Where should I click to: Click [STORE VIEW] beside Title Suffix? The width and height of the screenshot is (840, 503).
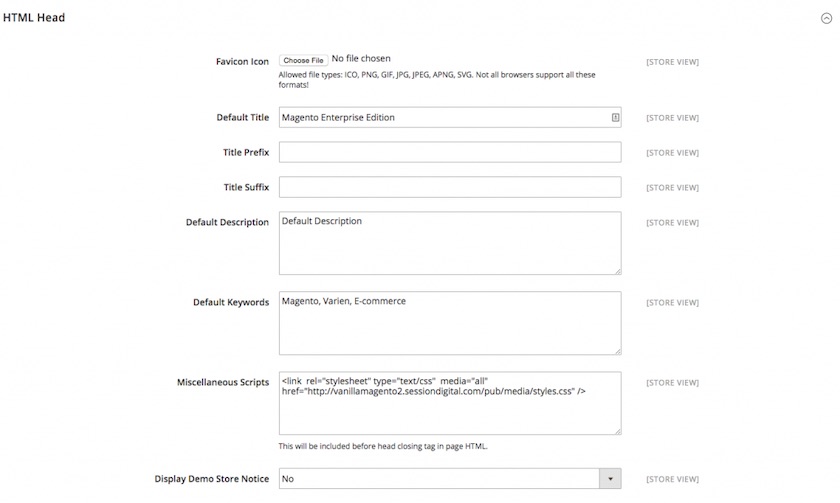pyautogui.click(x=672, y=187)
